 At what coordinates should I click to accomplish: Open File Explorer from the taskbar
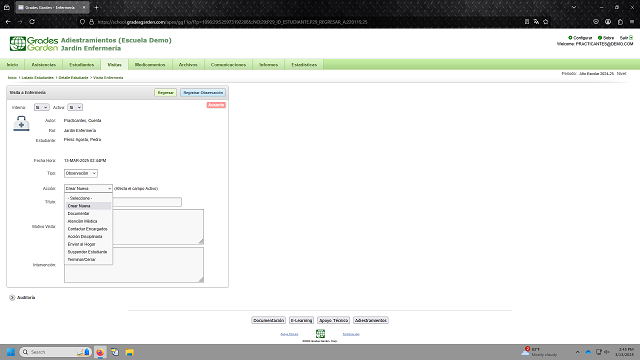(129, 352)
